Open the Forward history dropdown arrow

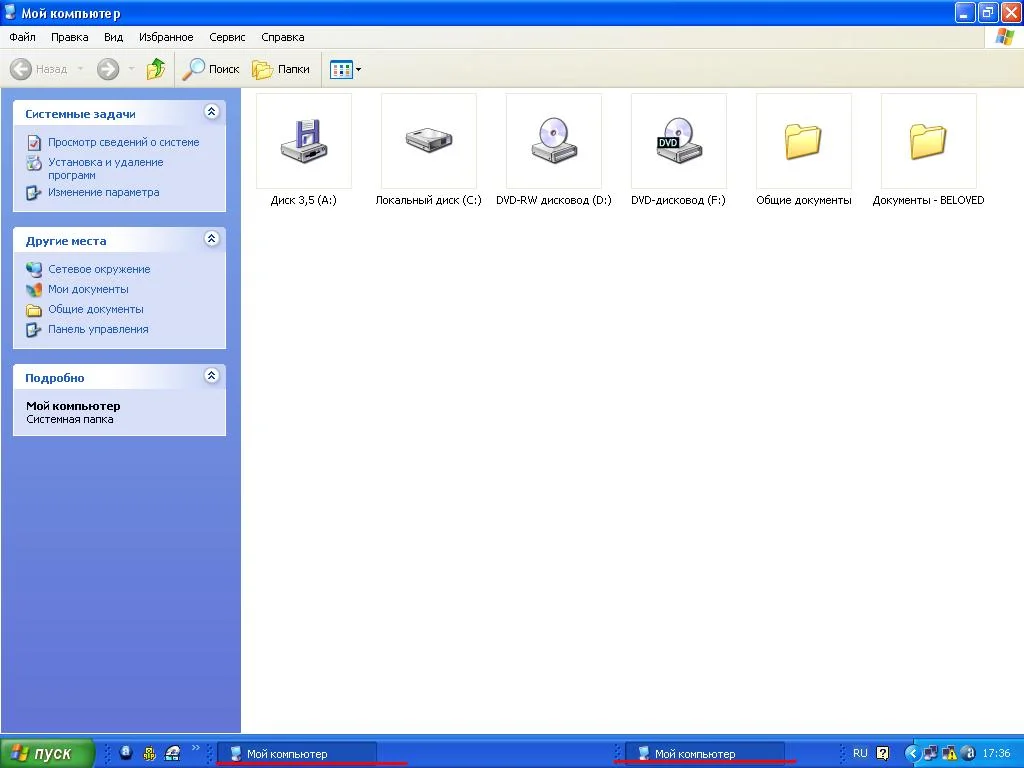(x=131, y=69)
